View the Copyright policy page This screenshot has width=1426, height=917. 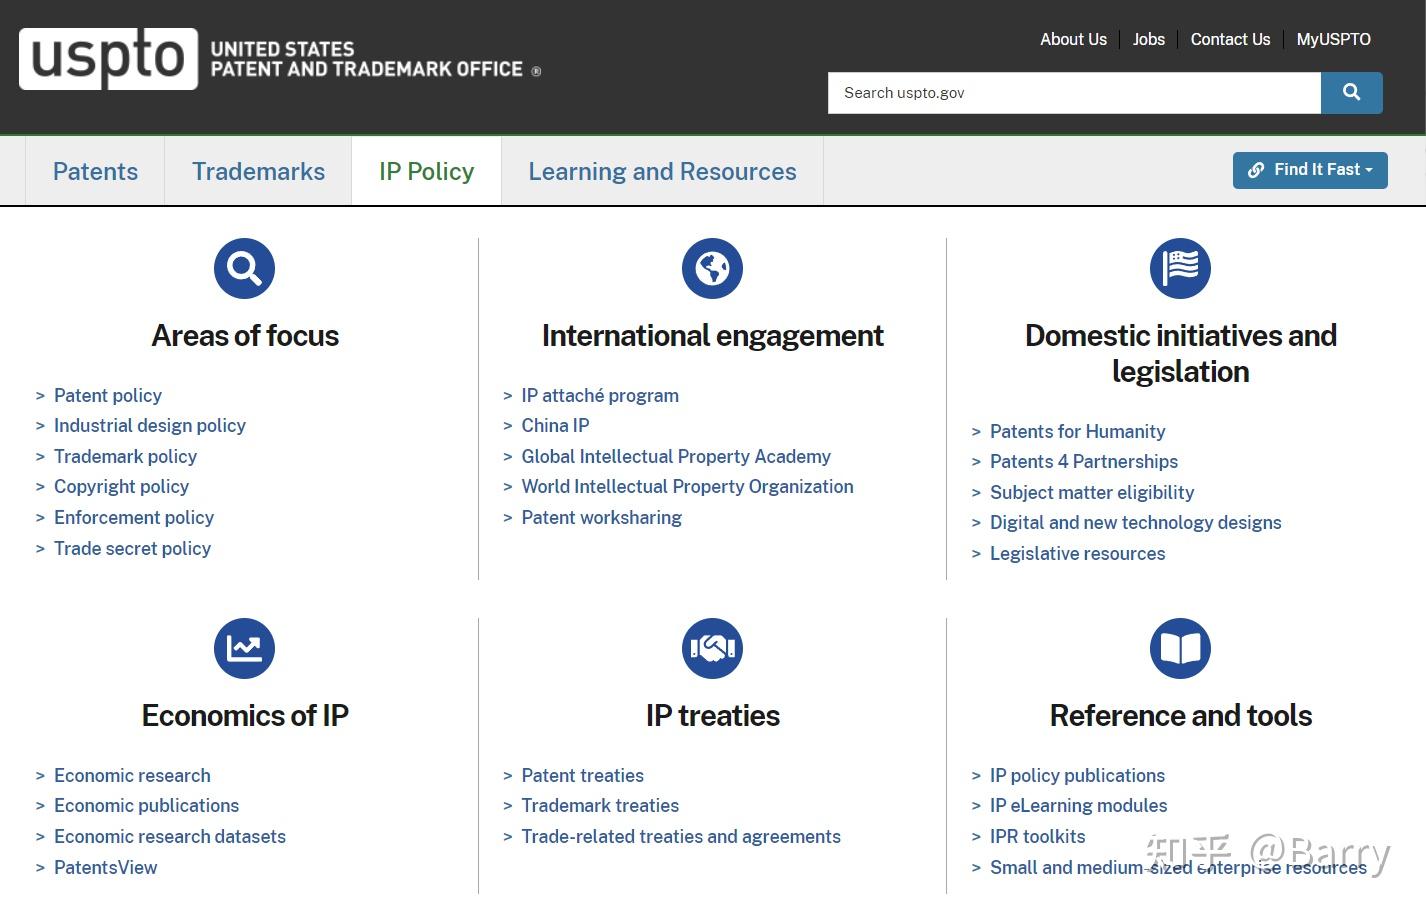121,486
